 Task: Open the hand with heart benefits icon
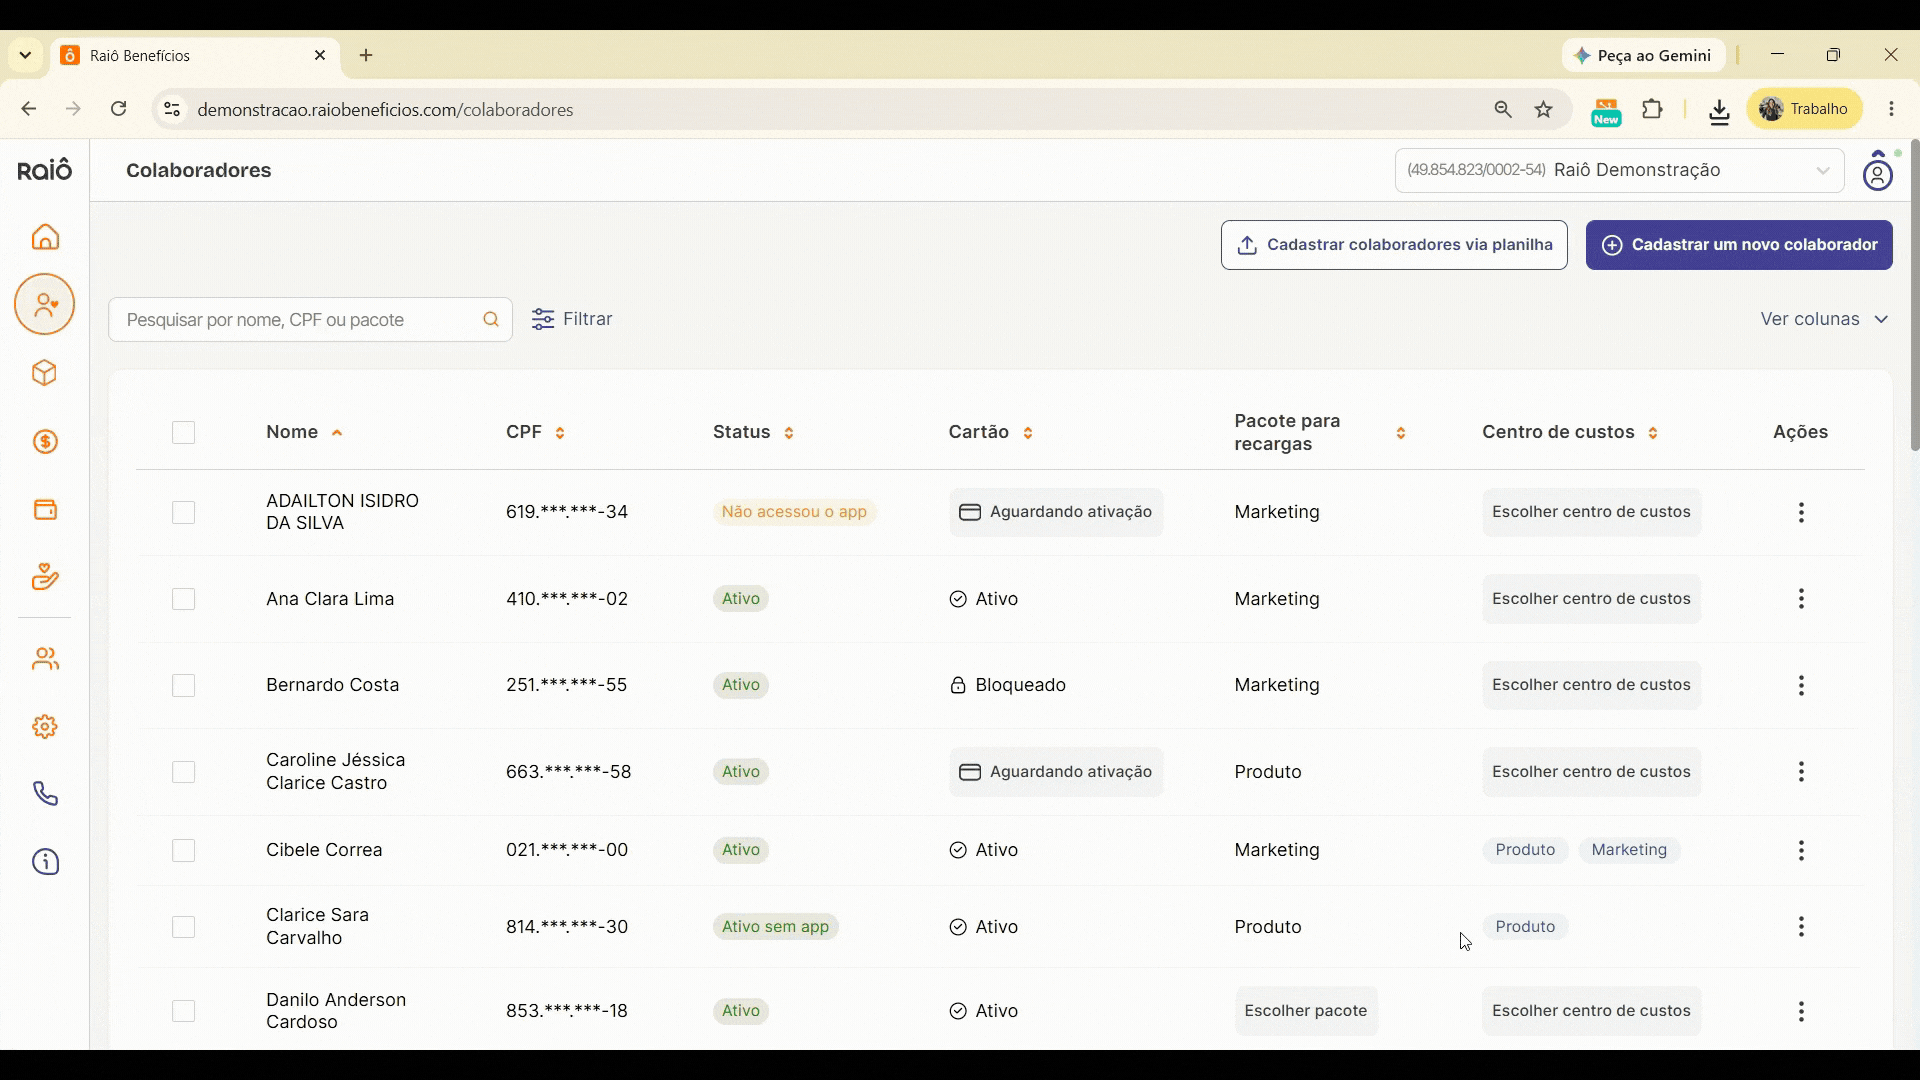coord(45,577)
